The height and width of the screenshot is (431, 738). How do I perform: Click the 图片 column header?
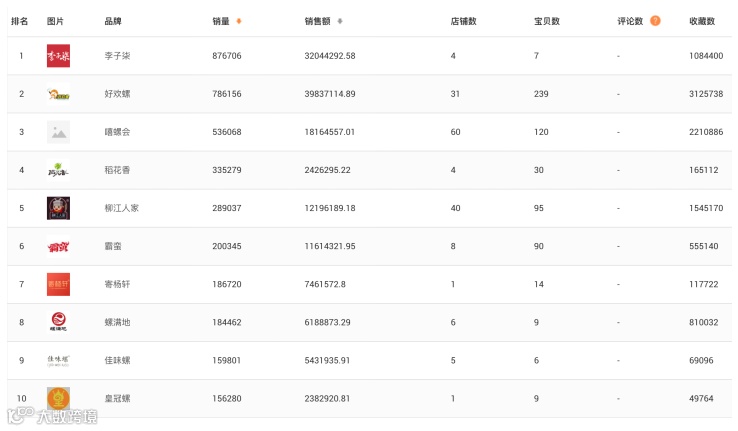[x=55, y=21]
